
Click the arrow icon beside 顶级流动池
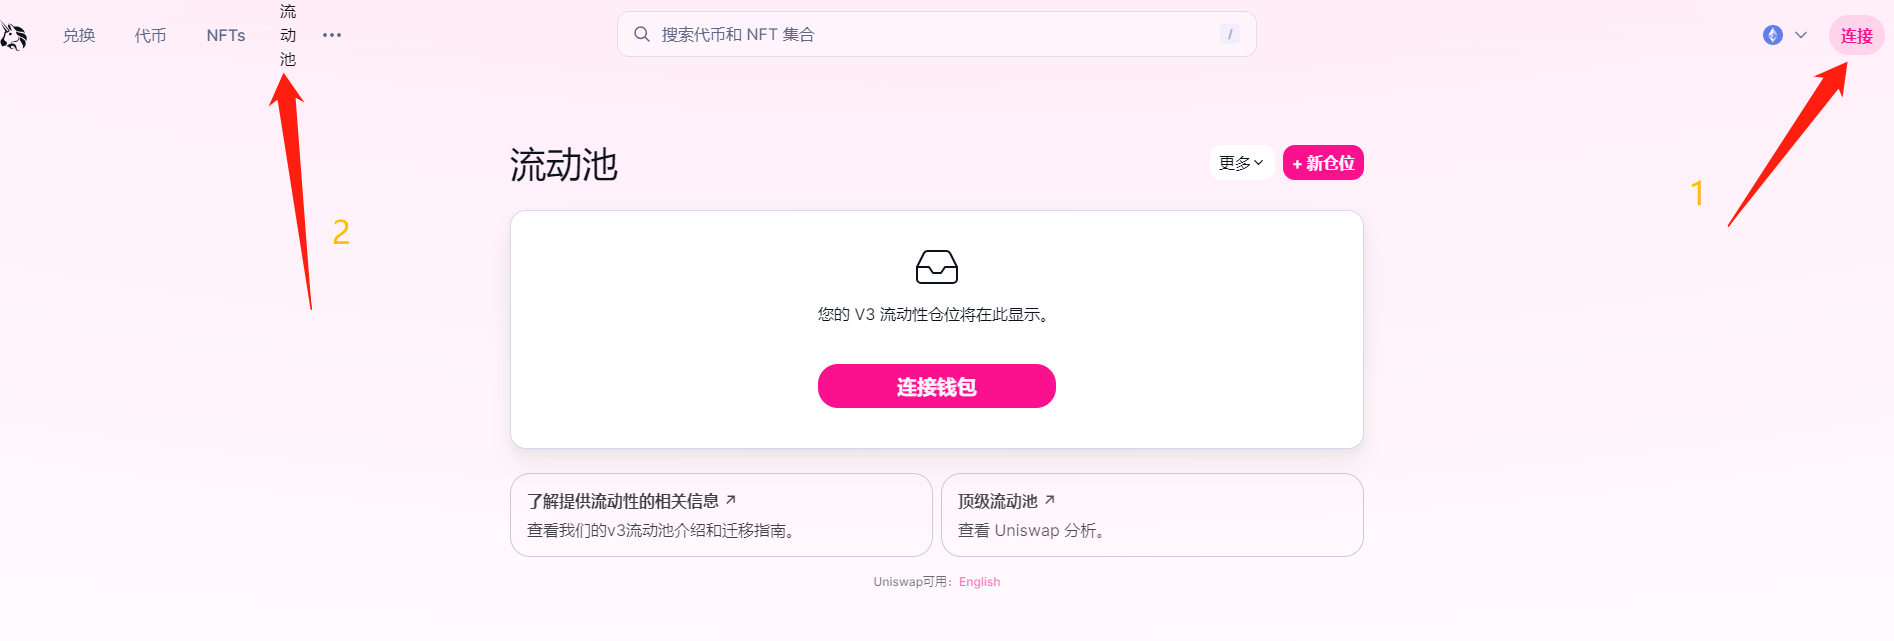coord(1049,500)
